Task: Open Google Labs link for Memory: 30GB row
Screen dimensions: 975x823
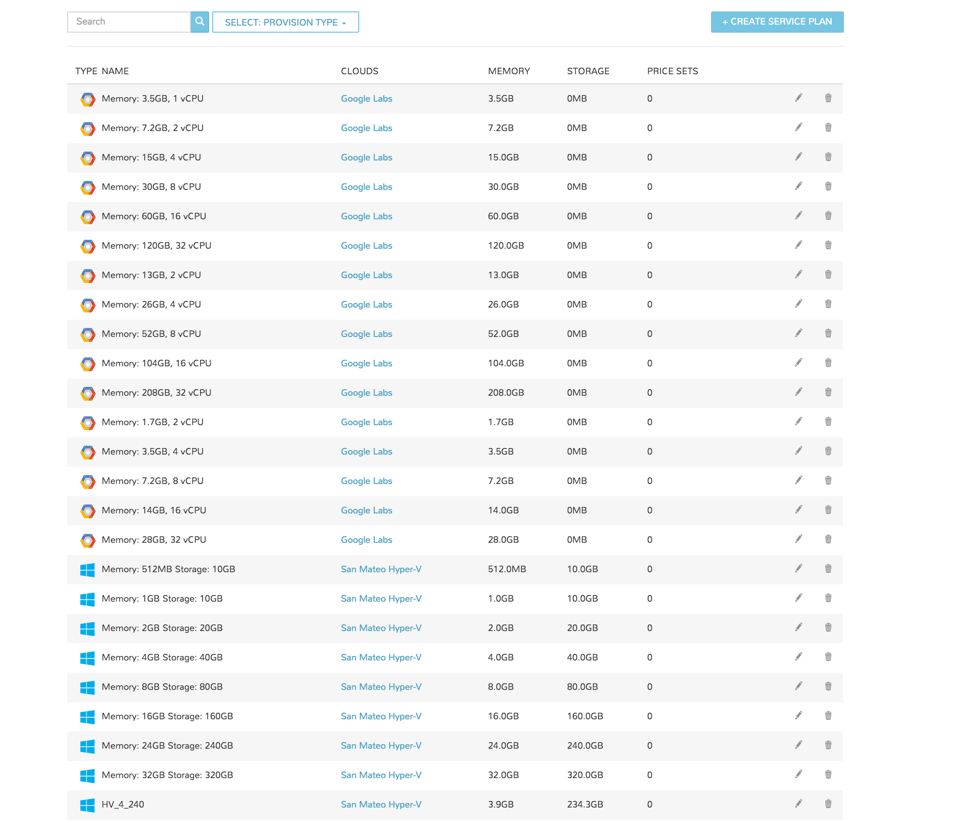Action: (366, 187)
